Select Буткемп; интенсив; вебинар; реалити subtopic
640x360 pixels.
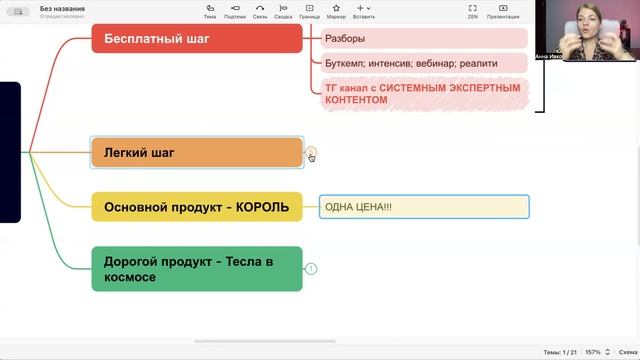point(424,63)
